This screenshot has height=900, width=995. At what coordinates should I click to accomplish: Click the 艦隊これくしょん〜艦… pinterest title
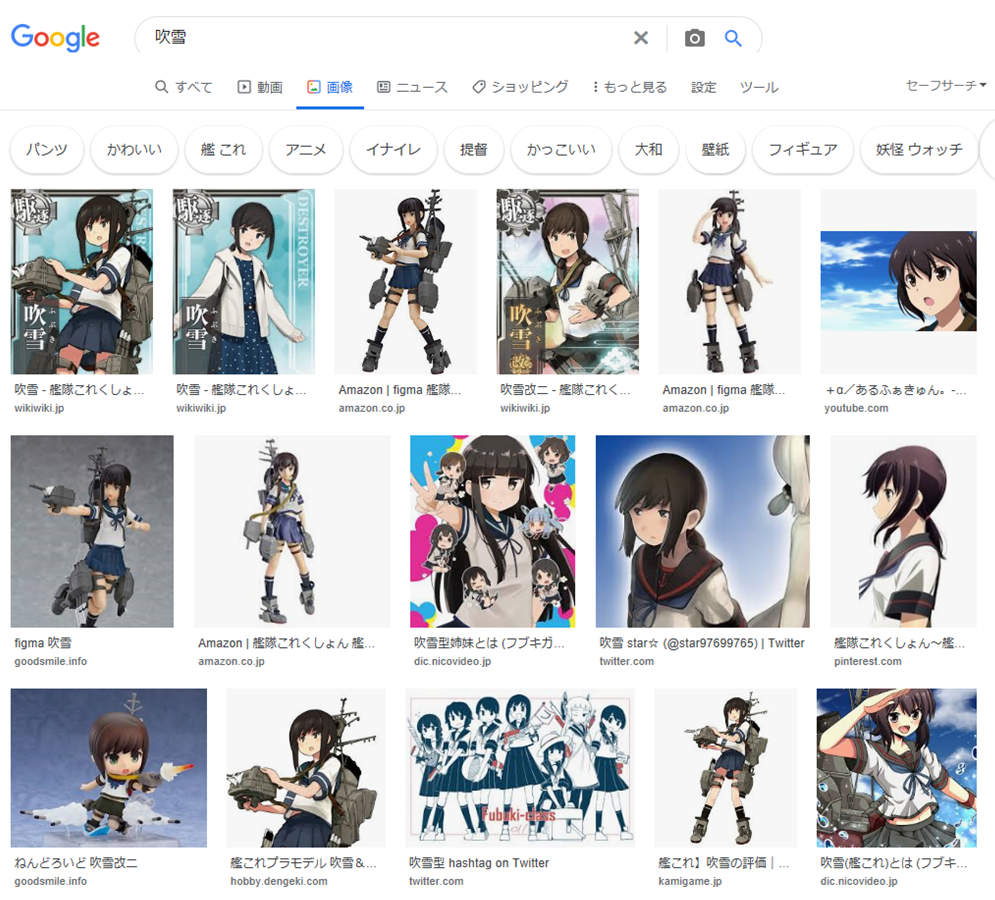tap(899, 643)
